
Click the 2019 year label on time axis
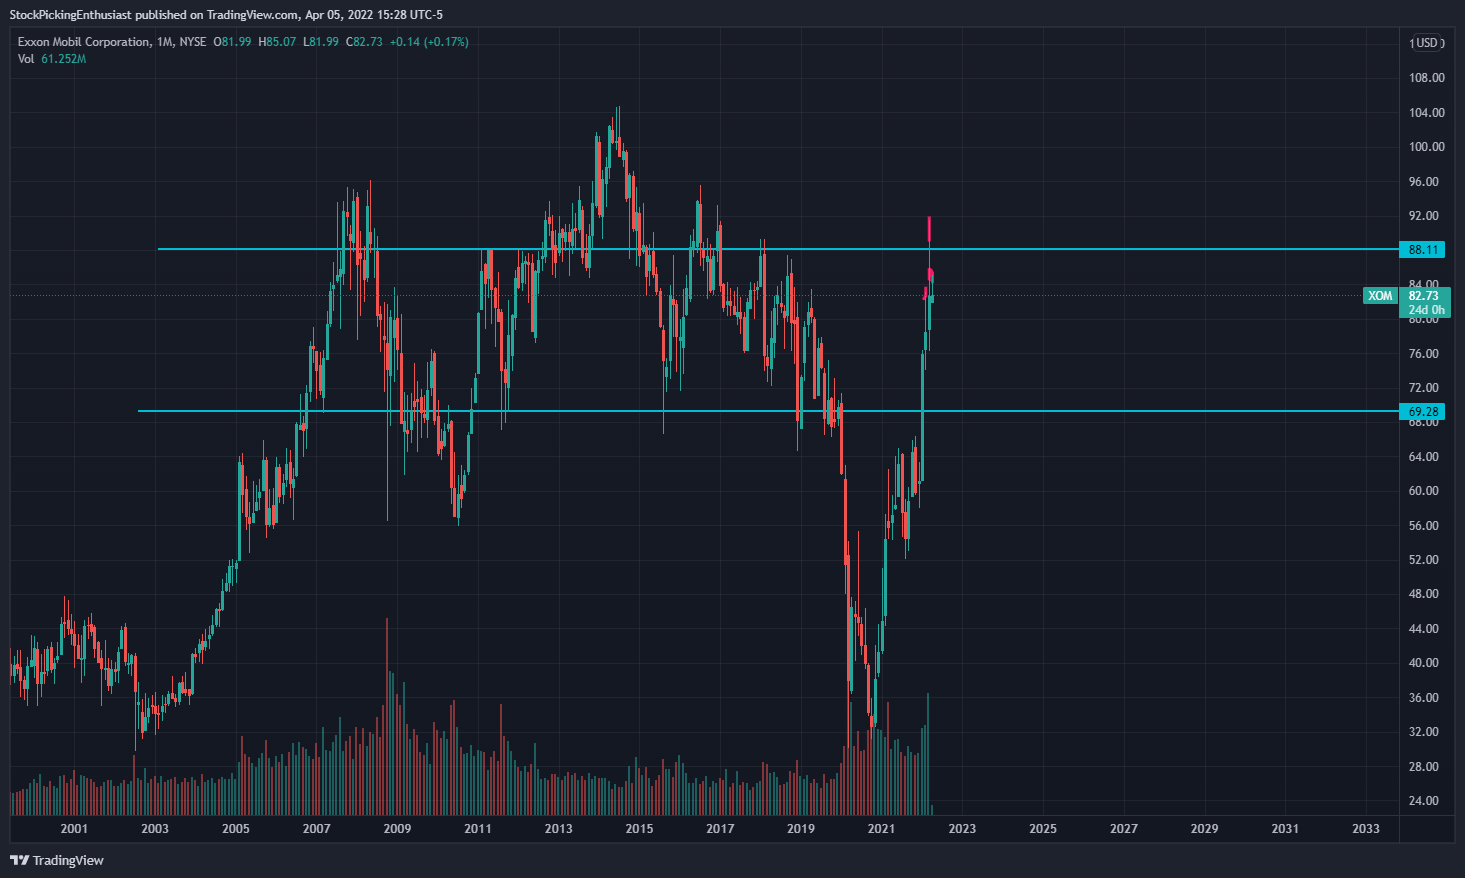(x=801, y=829)
